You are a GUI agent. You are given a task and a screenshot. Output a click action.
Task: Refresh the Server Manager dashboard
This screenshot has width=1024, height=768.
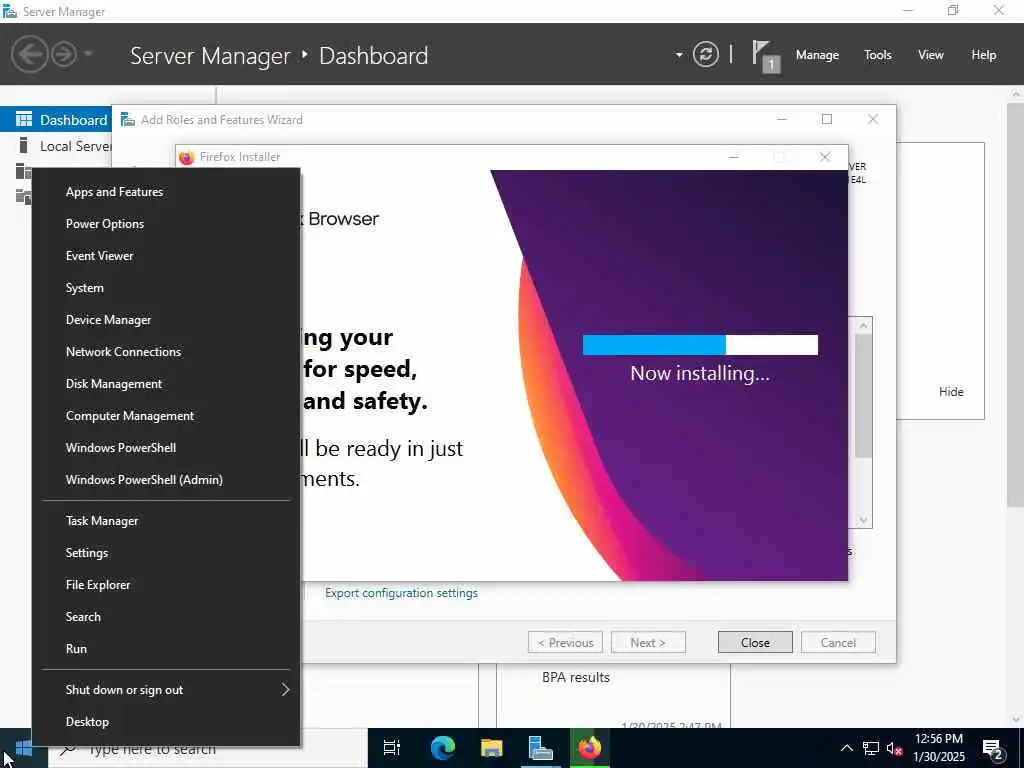pyautogui.click(x=706, y=54)
